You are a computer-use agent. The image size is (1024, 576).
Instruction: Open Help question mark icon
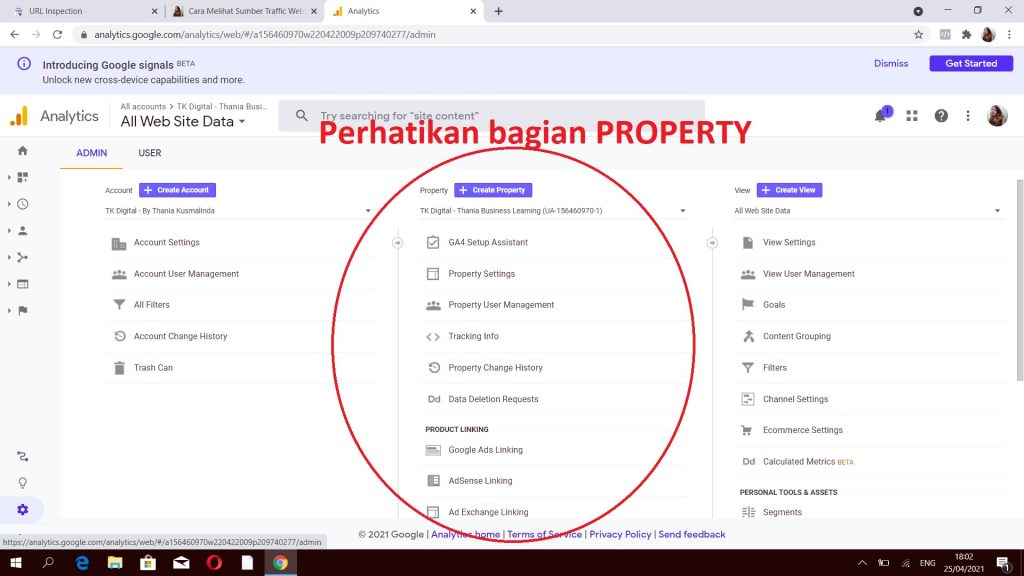point(941,116)
